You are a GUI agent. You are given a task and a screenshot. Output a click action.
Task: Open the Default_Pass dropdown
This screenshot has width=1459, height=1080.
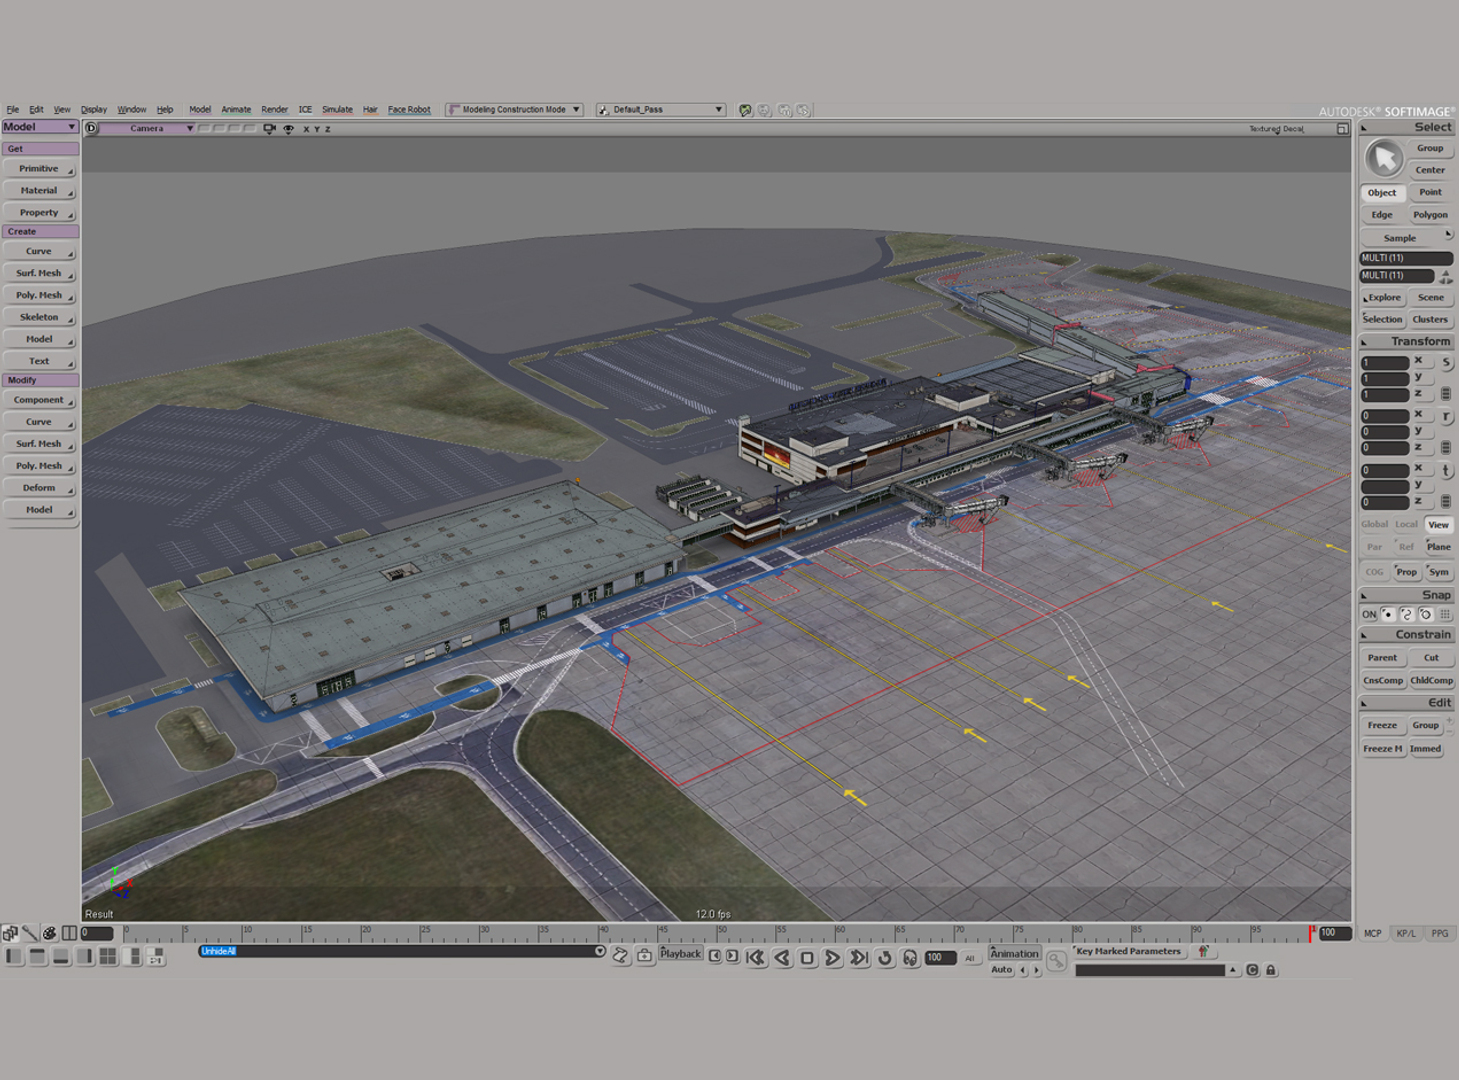coord(660,110)
